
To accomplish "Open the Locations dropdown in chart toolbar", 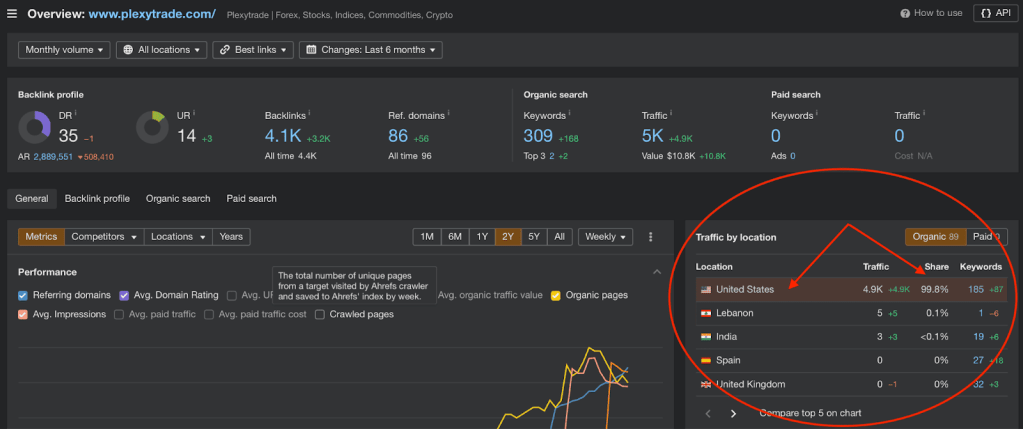I will point(178,237).
